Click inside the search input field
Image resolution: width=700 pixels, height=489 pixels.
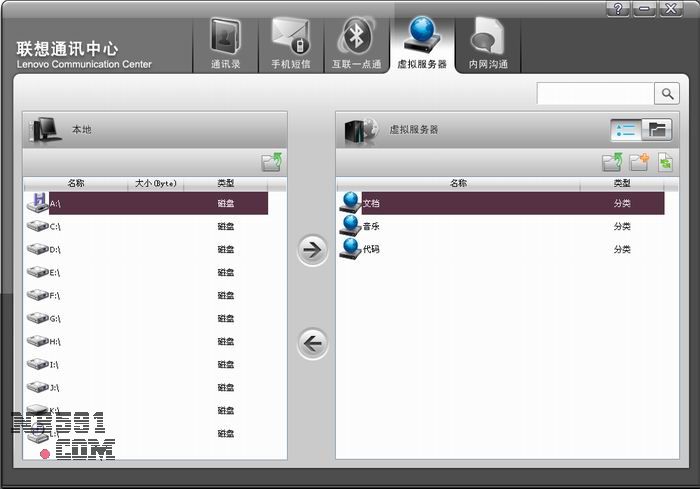click(x=595, y=93)
